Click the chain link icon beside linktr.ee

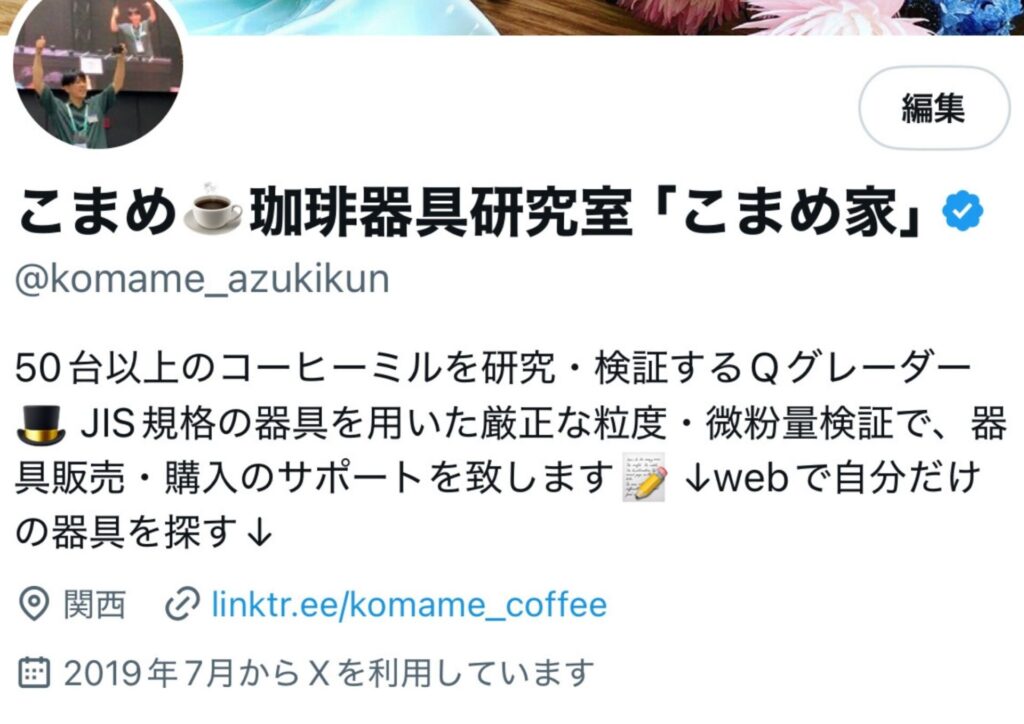182,605
